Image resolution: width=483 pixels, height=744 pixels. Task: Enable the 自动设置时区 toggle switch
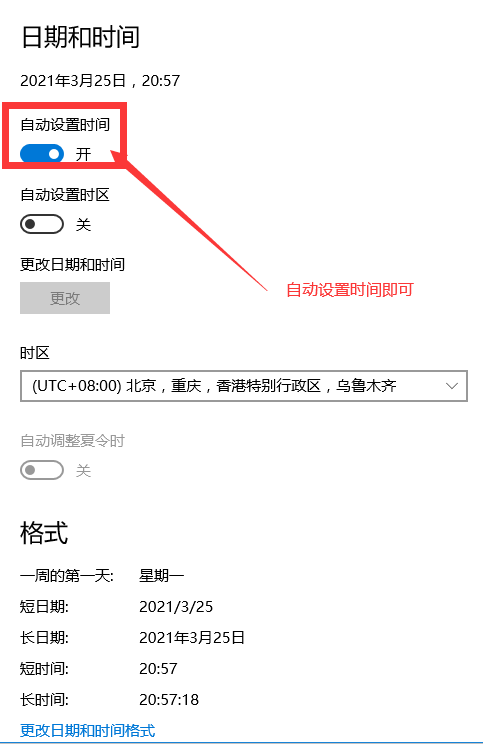point(42,224)
